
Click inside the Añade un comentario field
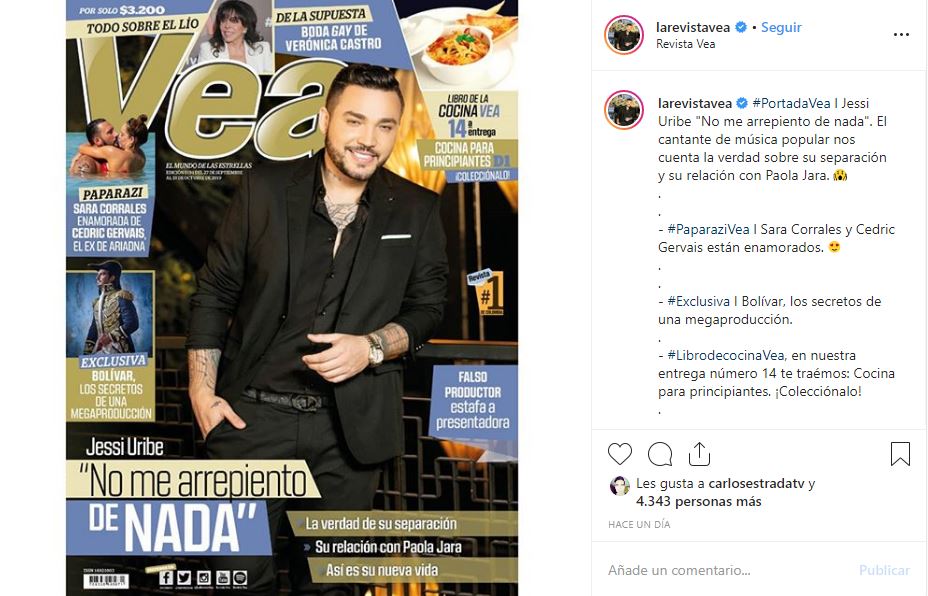[x=728, y=570]
